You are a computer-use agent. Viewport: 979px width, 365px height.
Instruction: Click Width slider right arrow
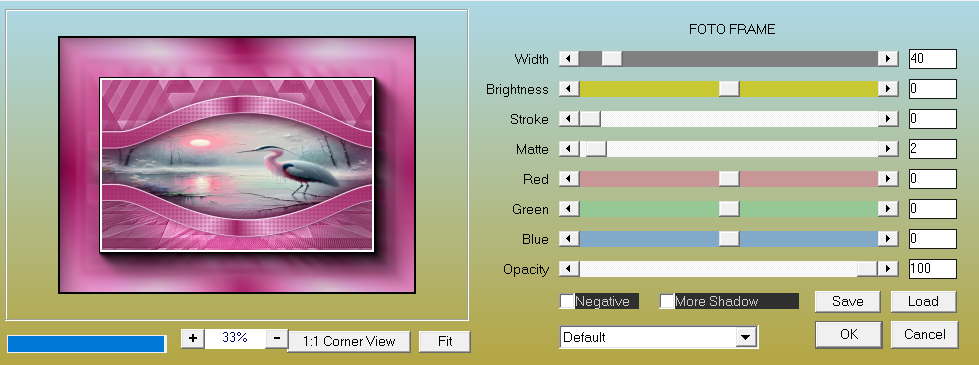(888, 59)
